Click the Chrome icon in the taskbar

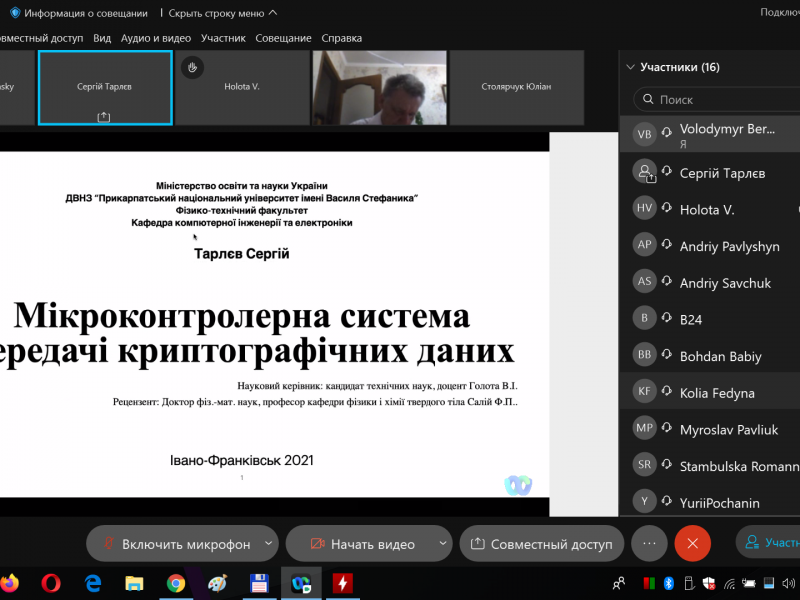[x=176, y=583]
